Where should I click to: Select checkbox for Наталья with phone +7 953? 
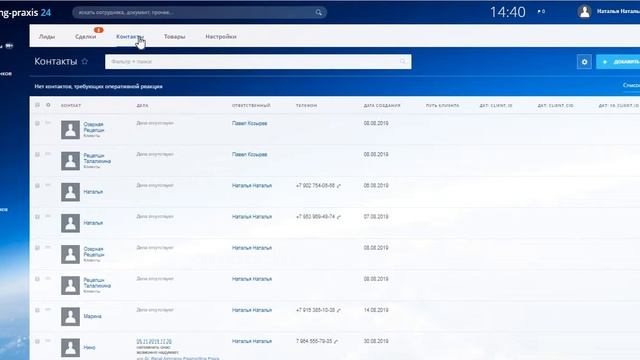(38, 217)
